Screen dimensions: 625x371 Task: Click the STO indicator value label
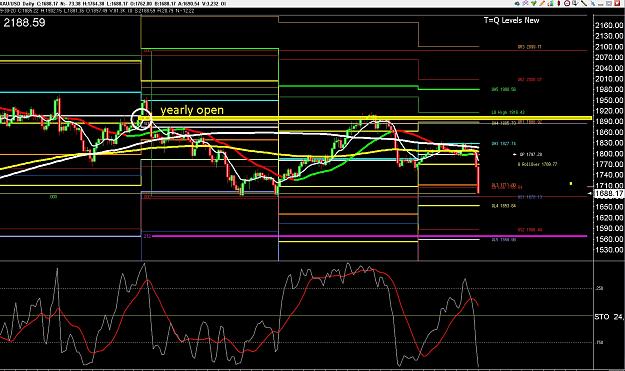click(x=609, y=317)
